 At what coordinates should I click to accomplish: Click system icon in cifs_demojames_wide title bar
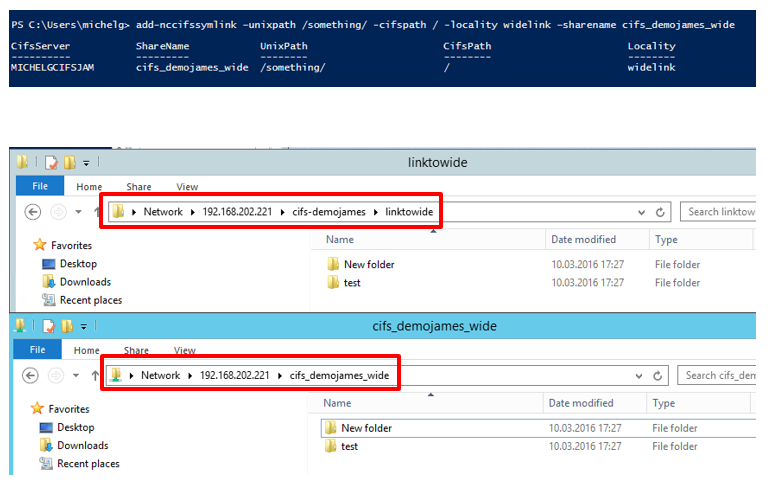click(20, 326)
